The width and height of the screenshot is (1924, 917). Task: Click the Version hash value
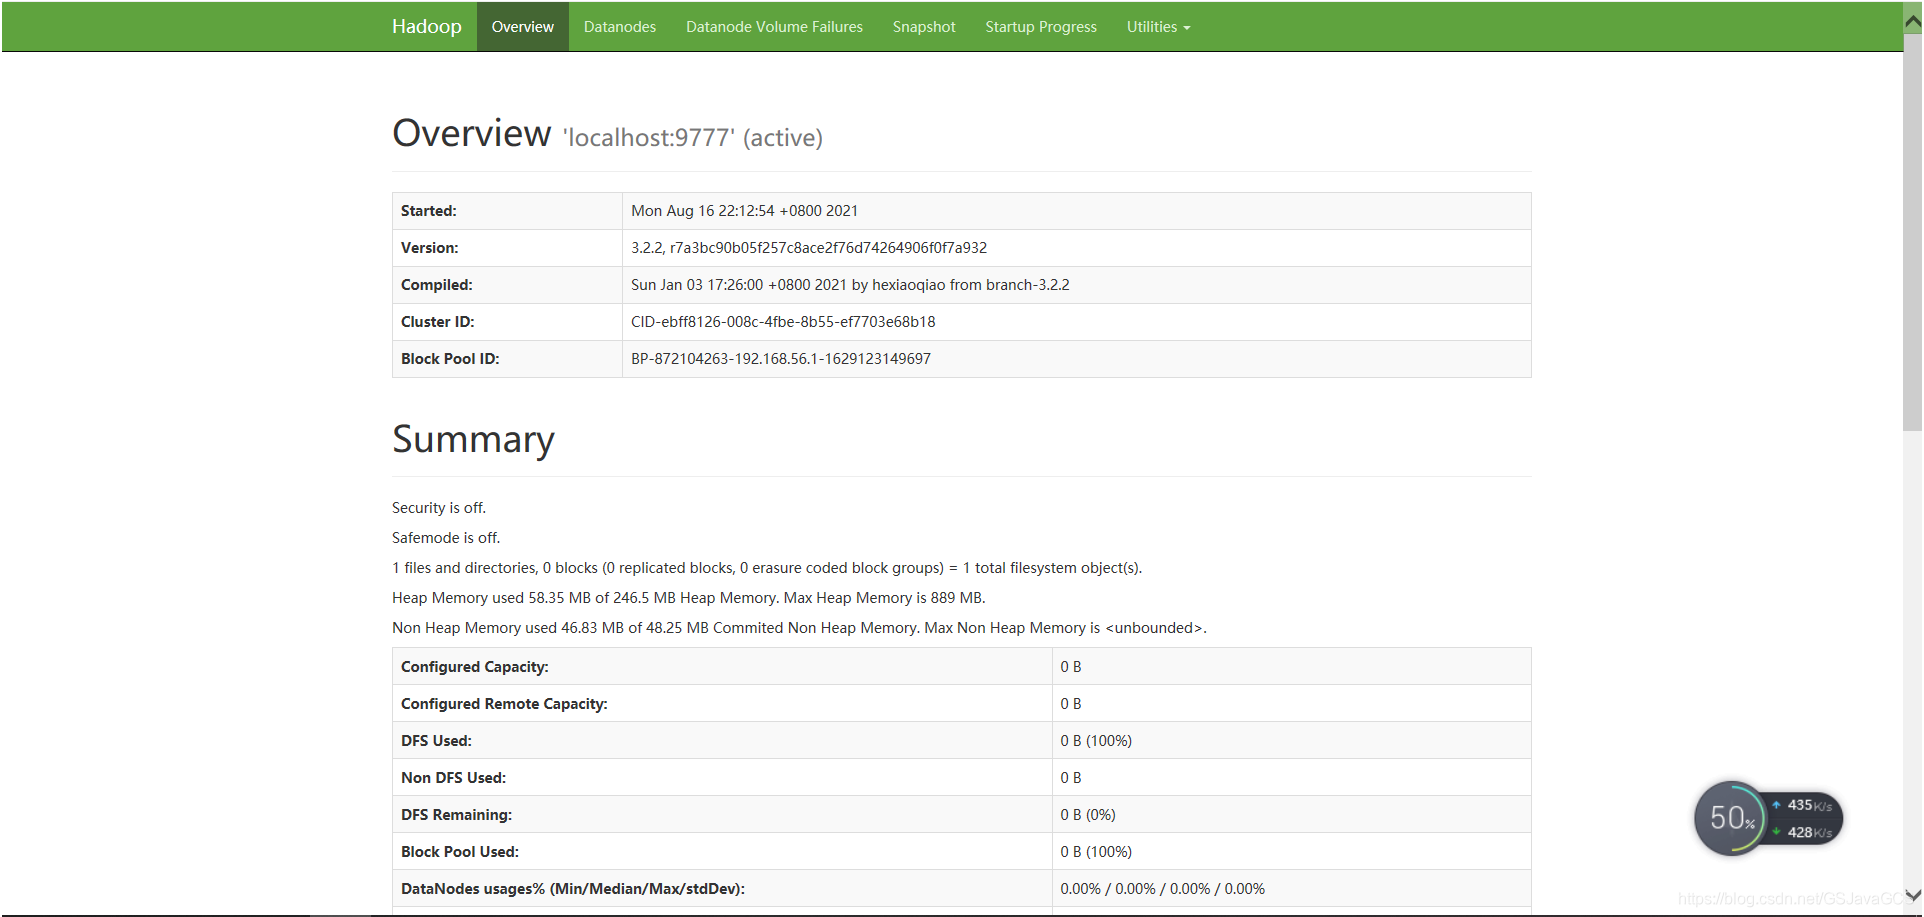809,248
